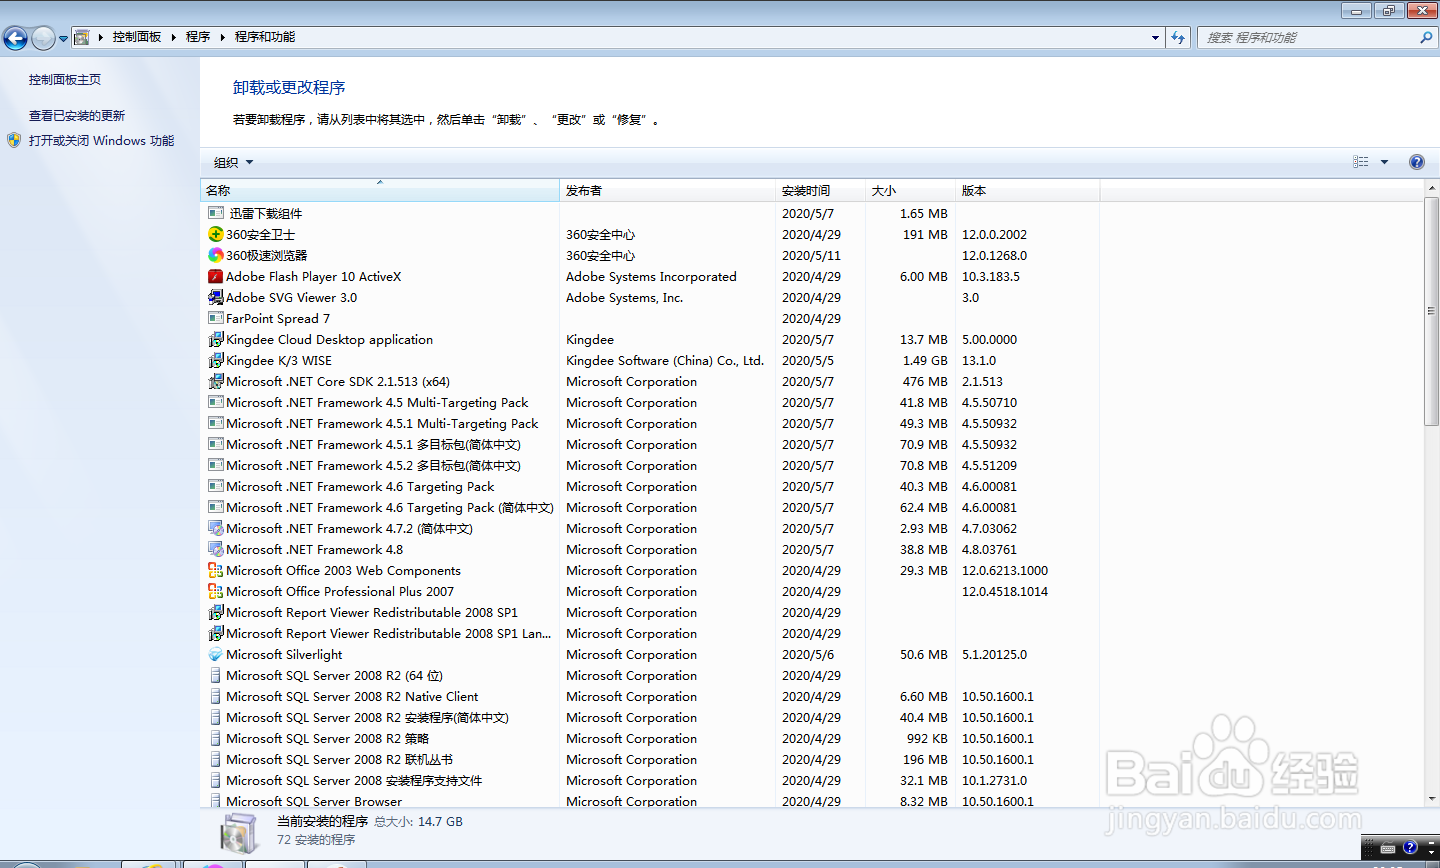This screenshot has height=868, width=1440.
Task: Open 控制面板主页 link
Action: (65, 80)
